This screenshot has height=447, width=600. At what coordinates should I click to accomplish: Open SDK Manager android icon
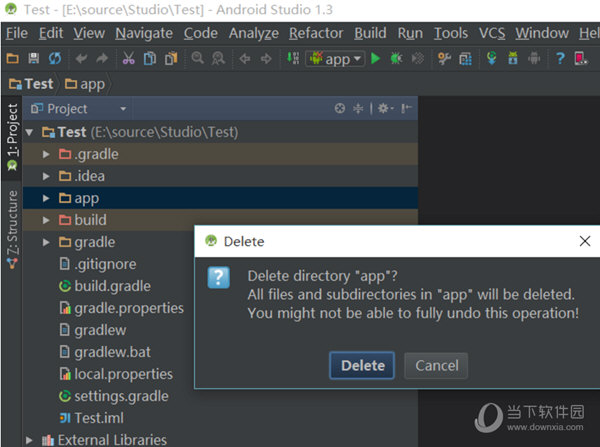[534, 59]
